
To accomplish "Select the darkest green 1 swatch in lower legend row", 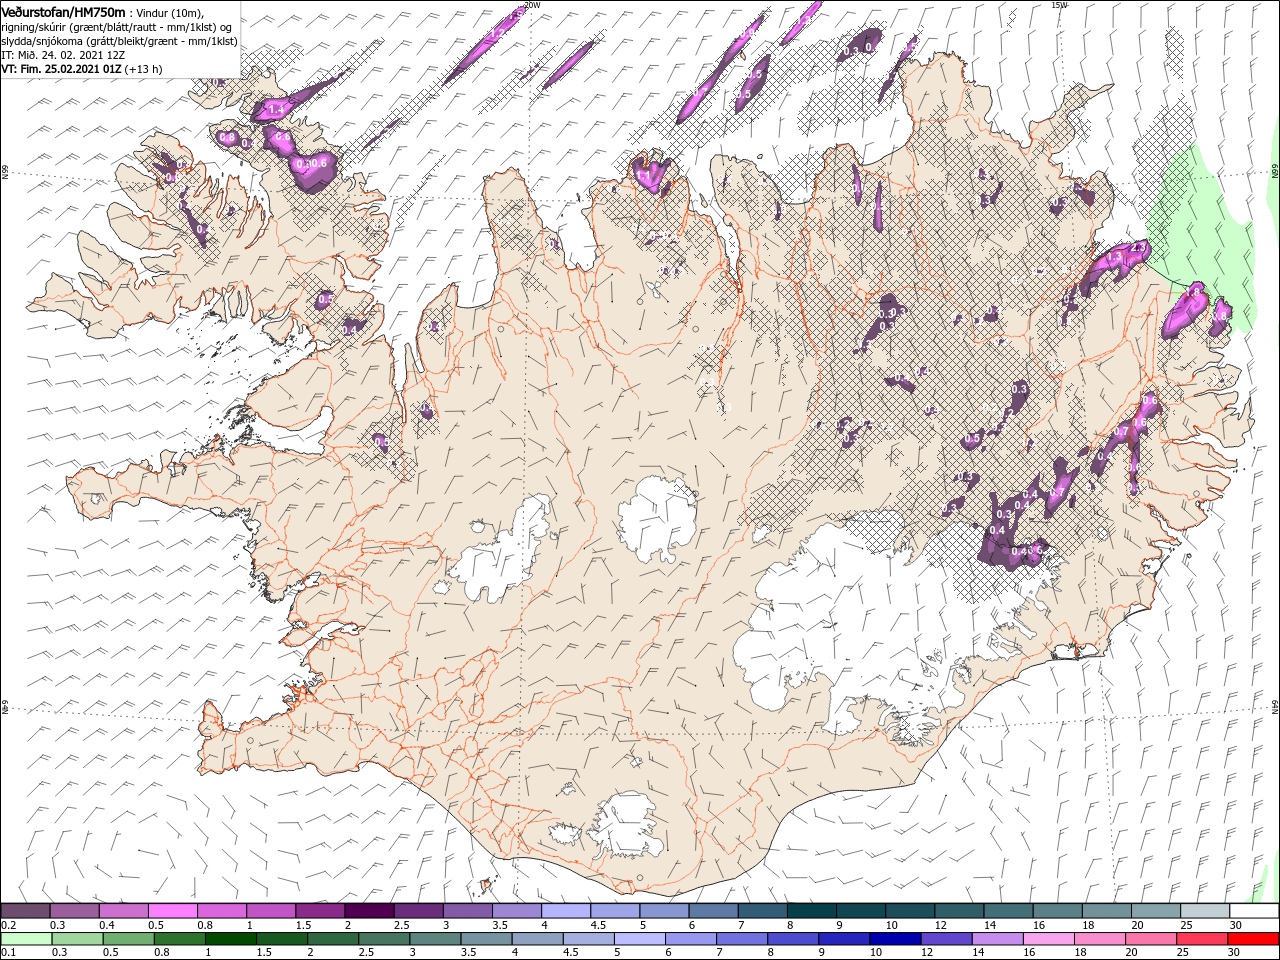I will (x=230, y=939).
